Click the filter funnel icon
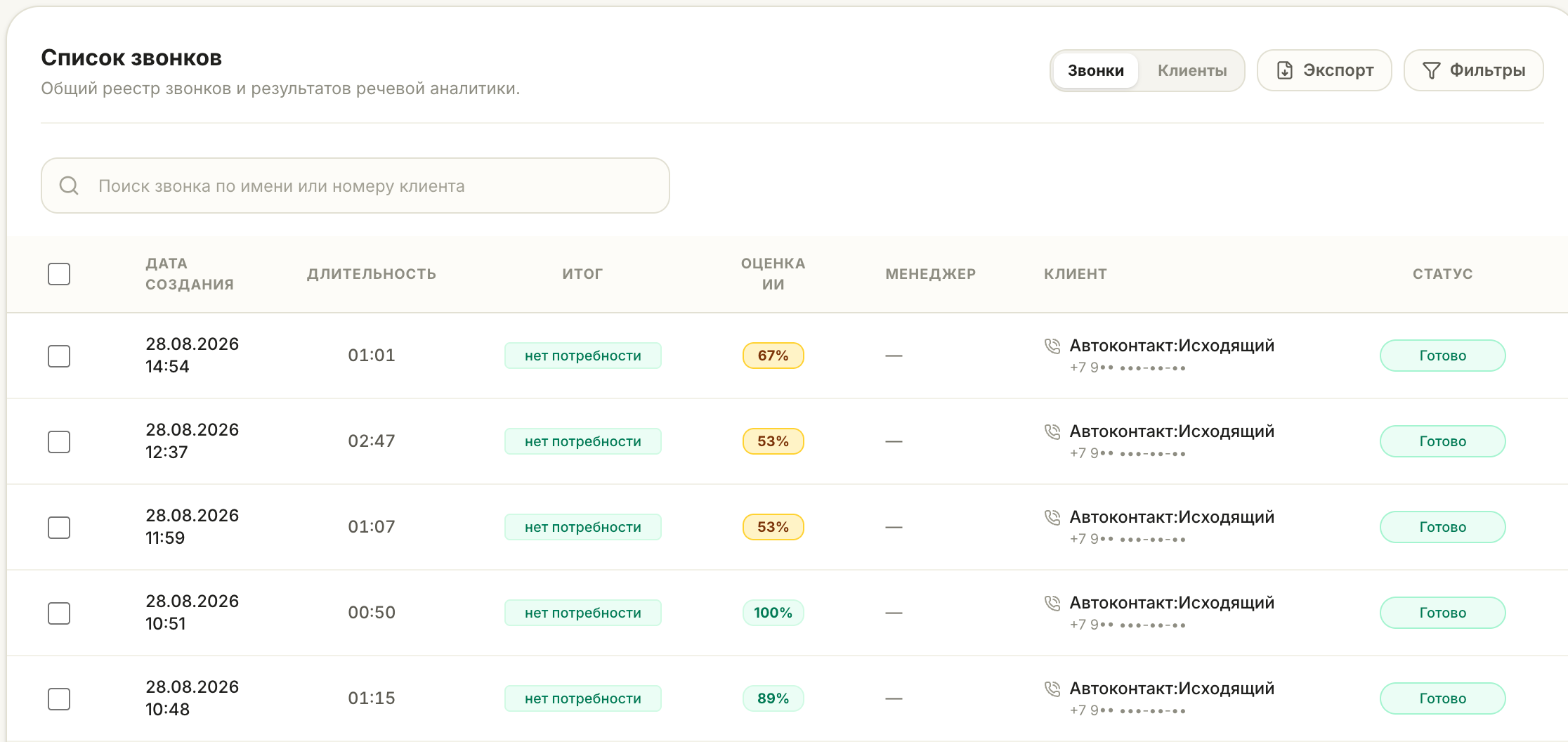 tap(1431, 71)
